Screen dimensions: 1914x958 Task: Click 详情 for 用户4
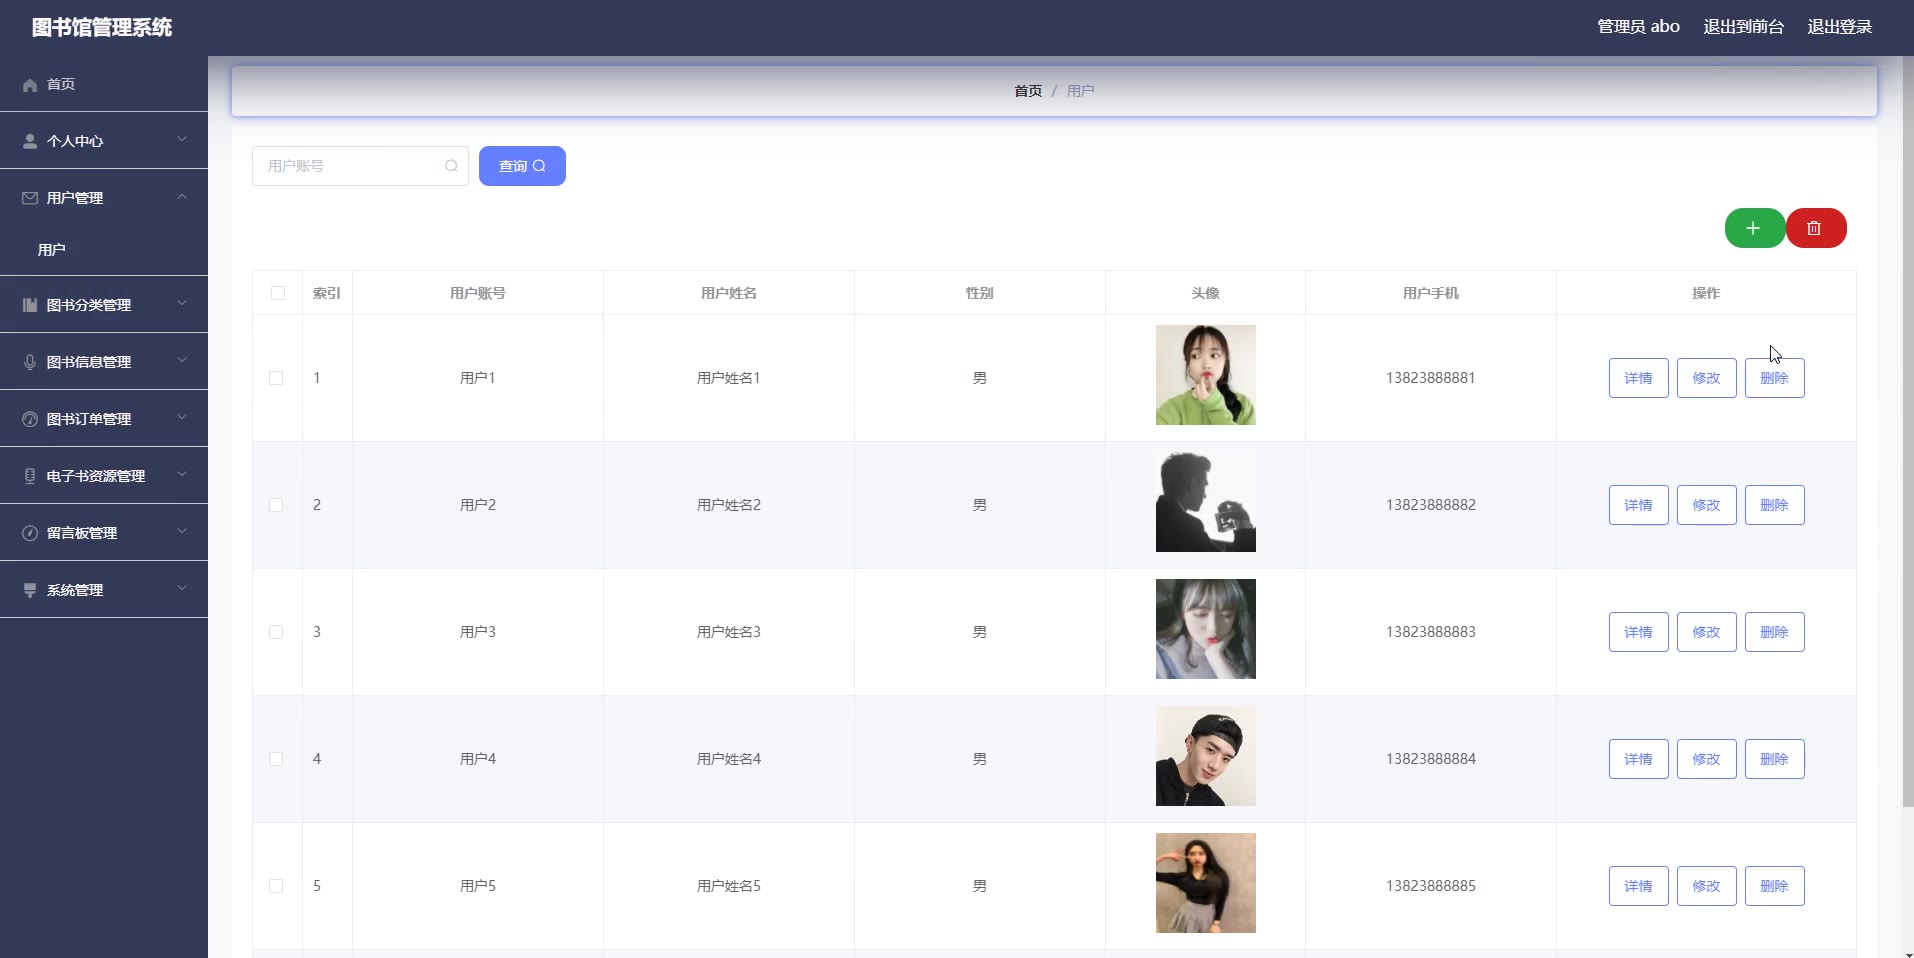(x=1638, y=759)
